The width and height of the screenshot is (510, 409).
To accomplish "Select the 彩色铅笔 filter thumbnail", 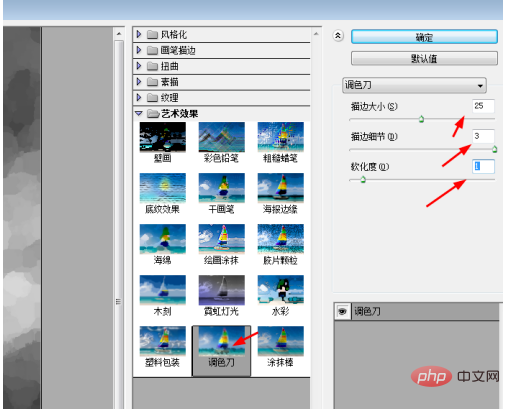I will pos(222,137).
